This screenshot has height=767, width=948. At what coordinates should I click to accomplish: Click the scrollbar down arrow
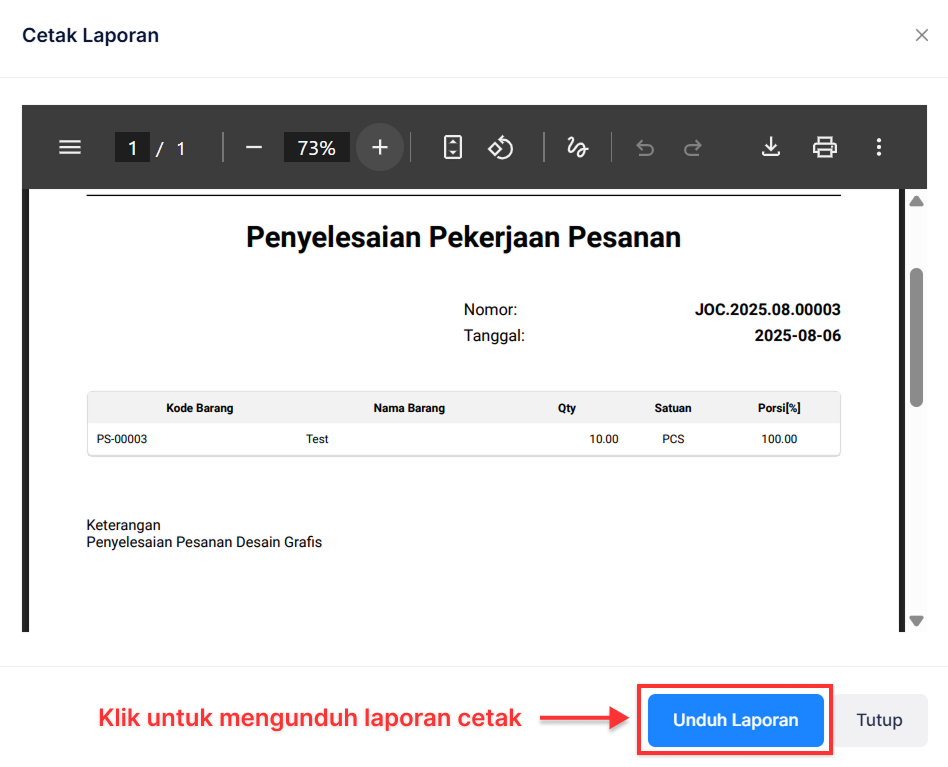tap(916, 620)
